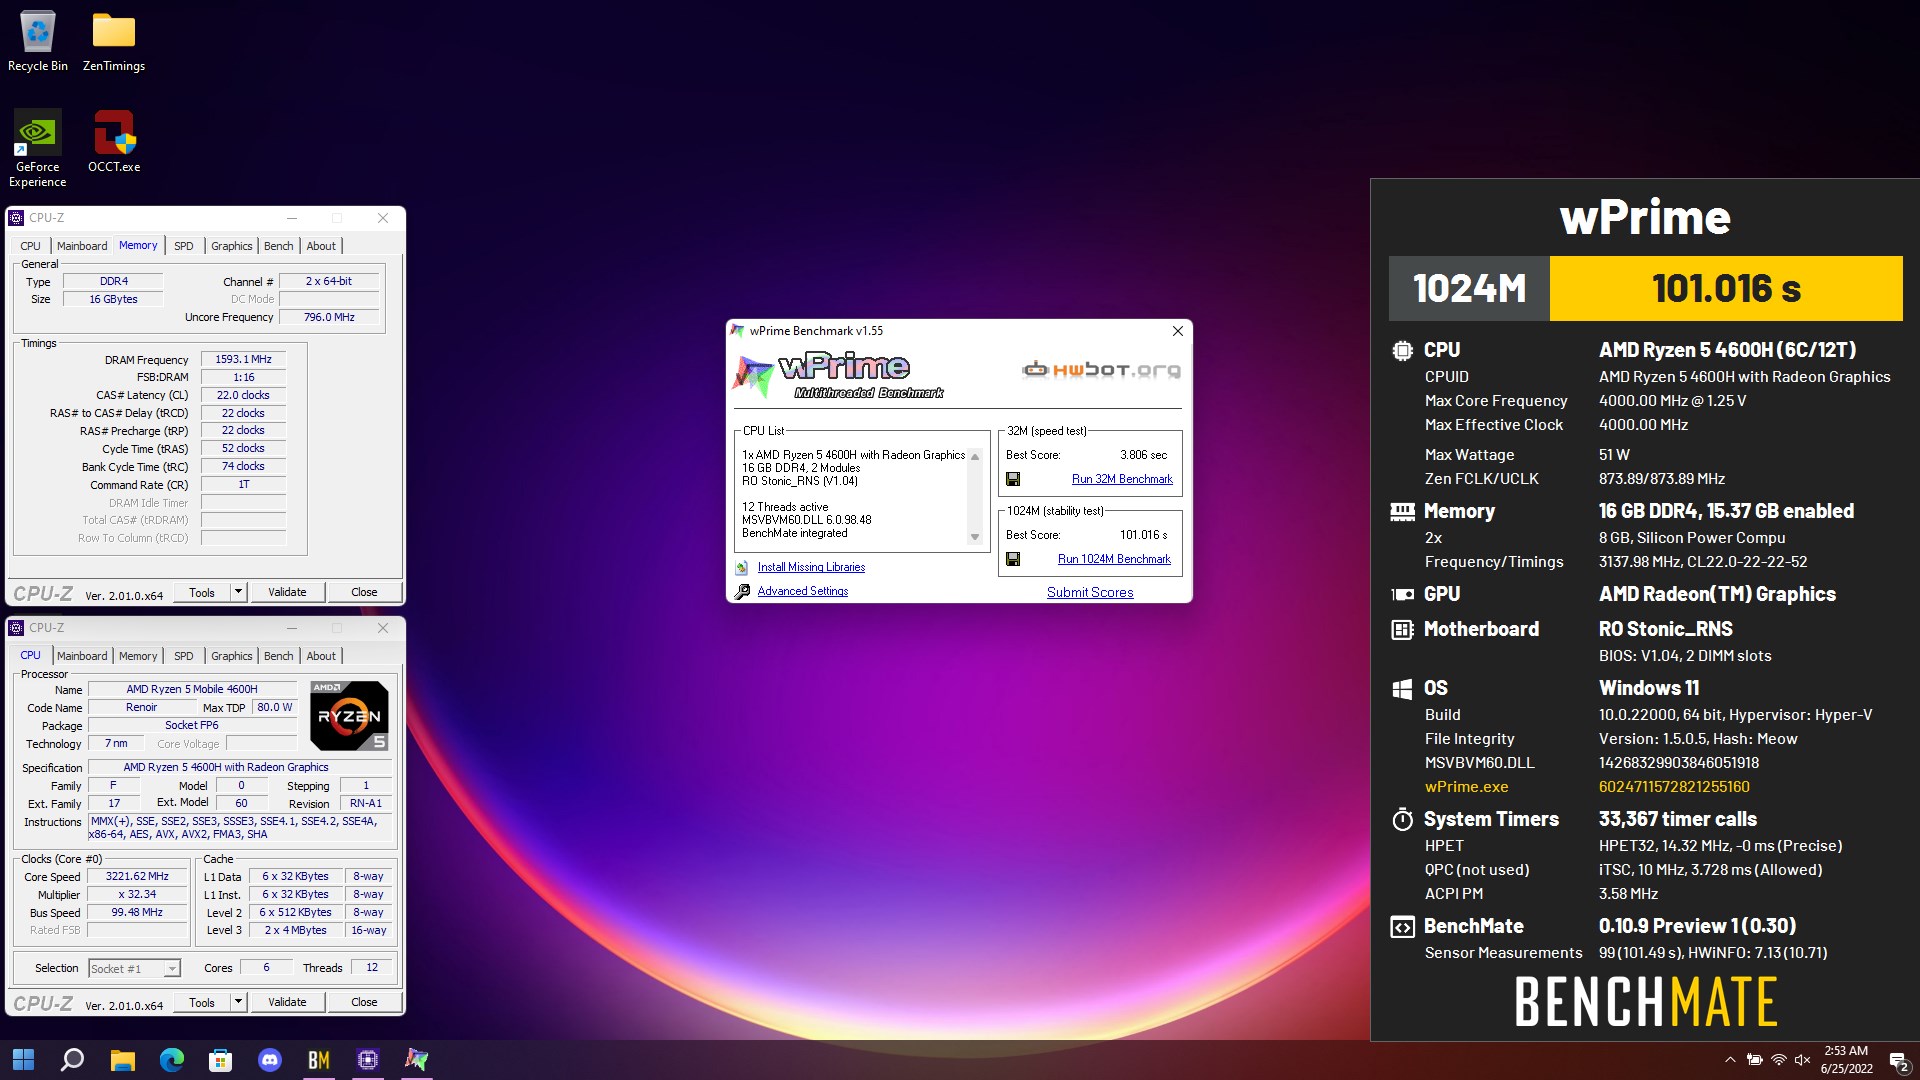The image size is (1920, 1080).
Task: Switch to wPrime taskbar icon
Action: pyautogui.click(x=417, y=1060)
